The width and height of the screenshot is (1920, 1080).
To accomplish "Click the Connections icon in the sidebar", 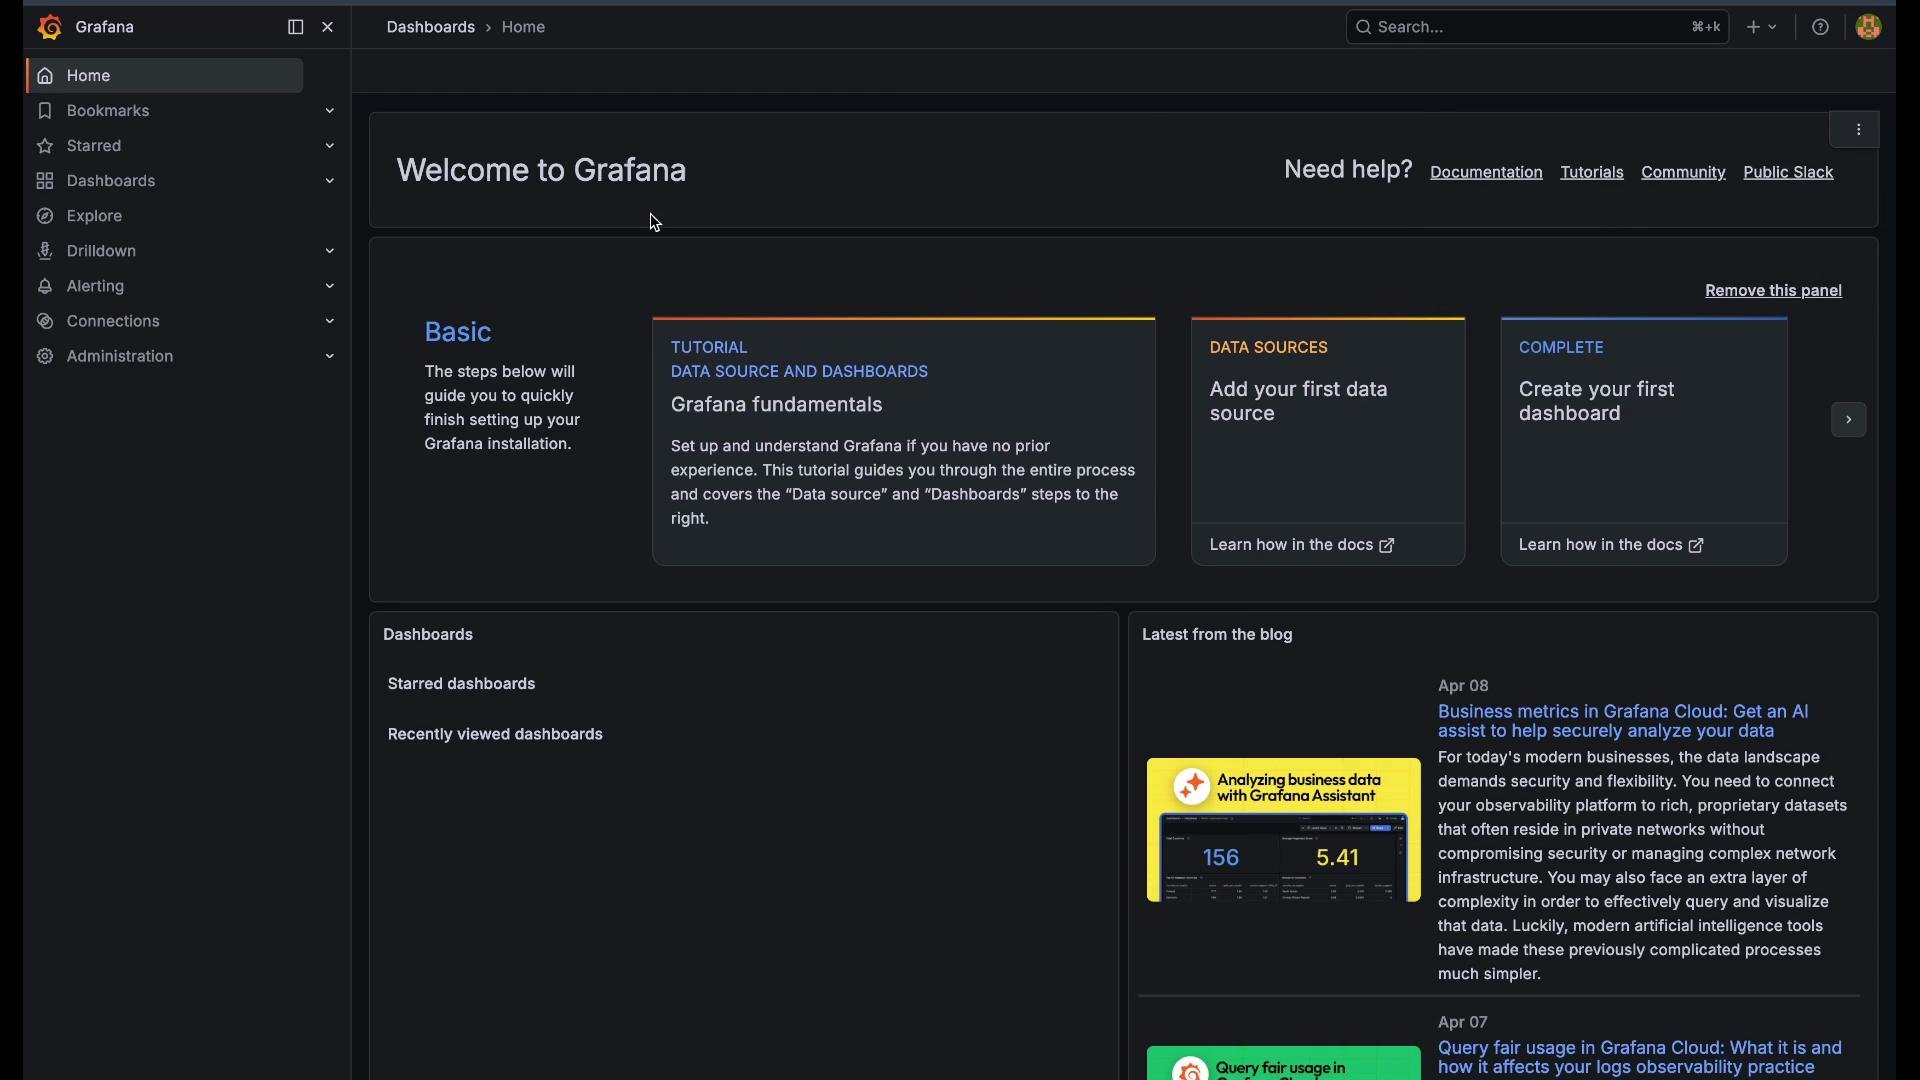I will pyautogui.click(x=45, y=323).
